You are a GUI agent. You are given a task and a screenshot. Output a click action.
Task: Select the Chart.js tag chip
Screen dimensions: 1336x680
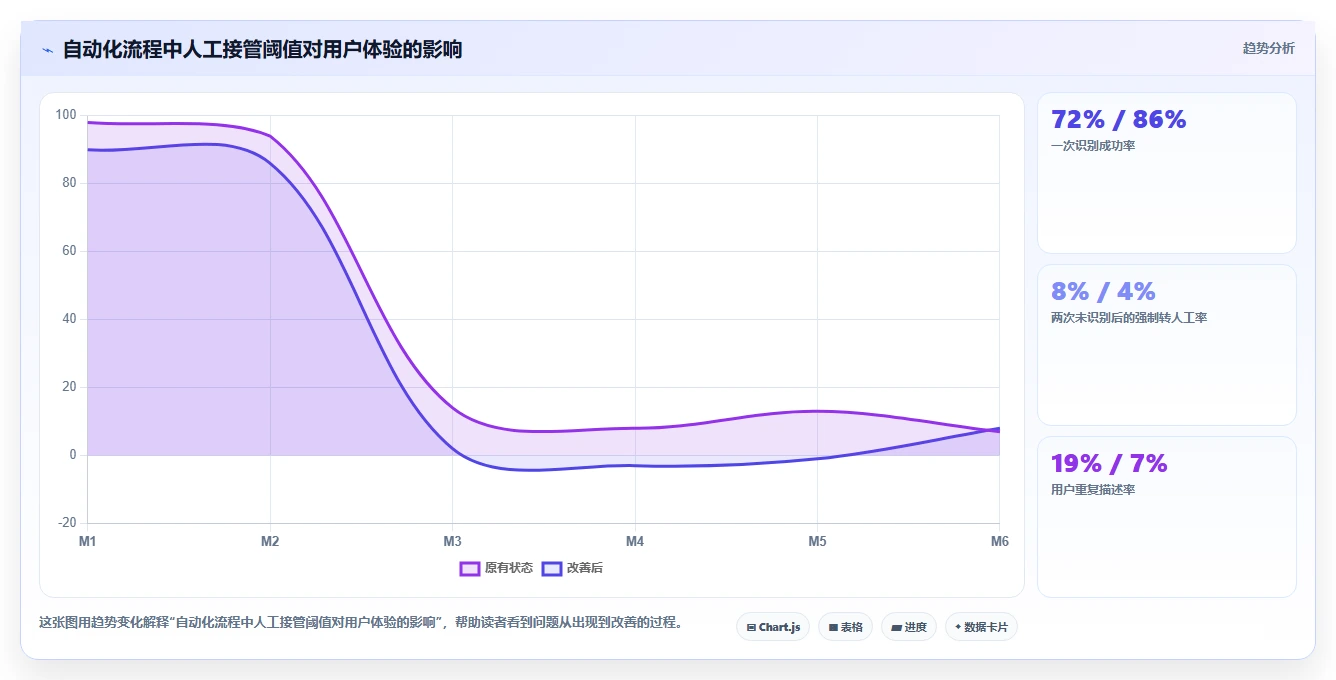tap(773, 627)
